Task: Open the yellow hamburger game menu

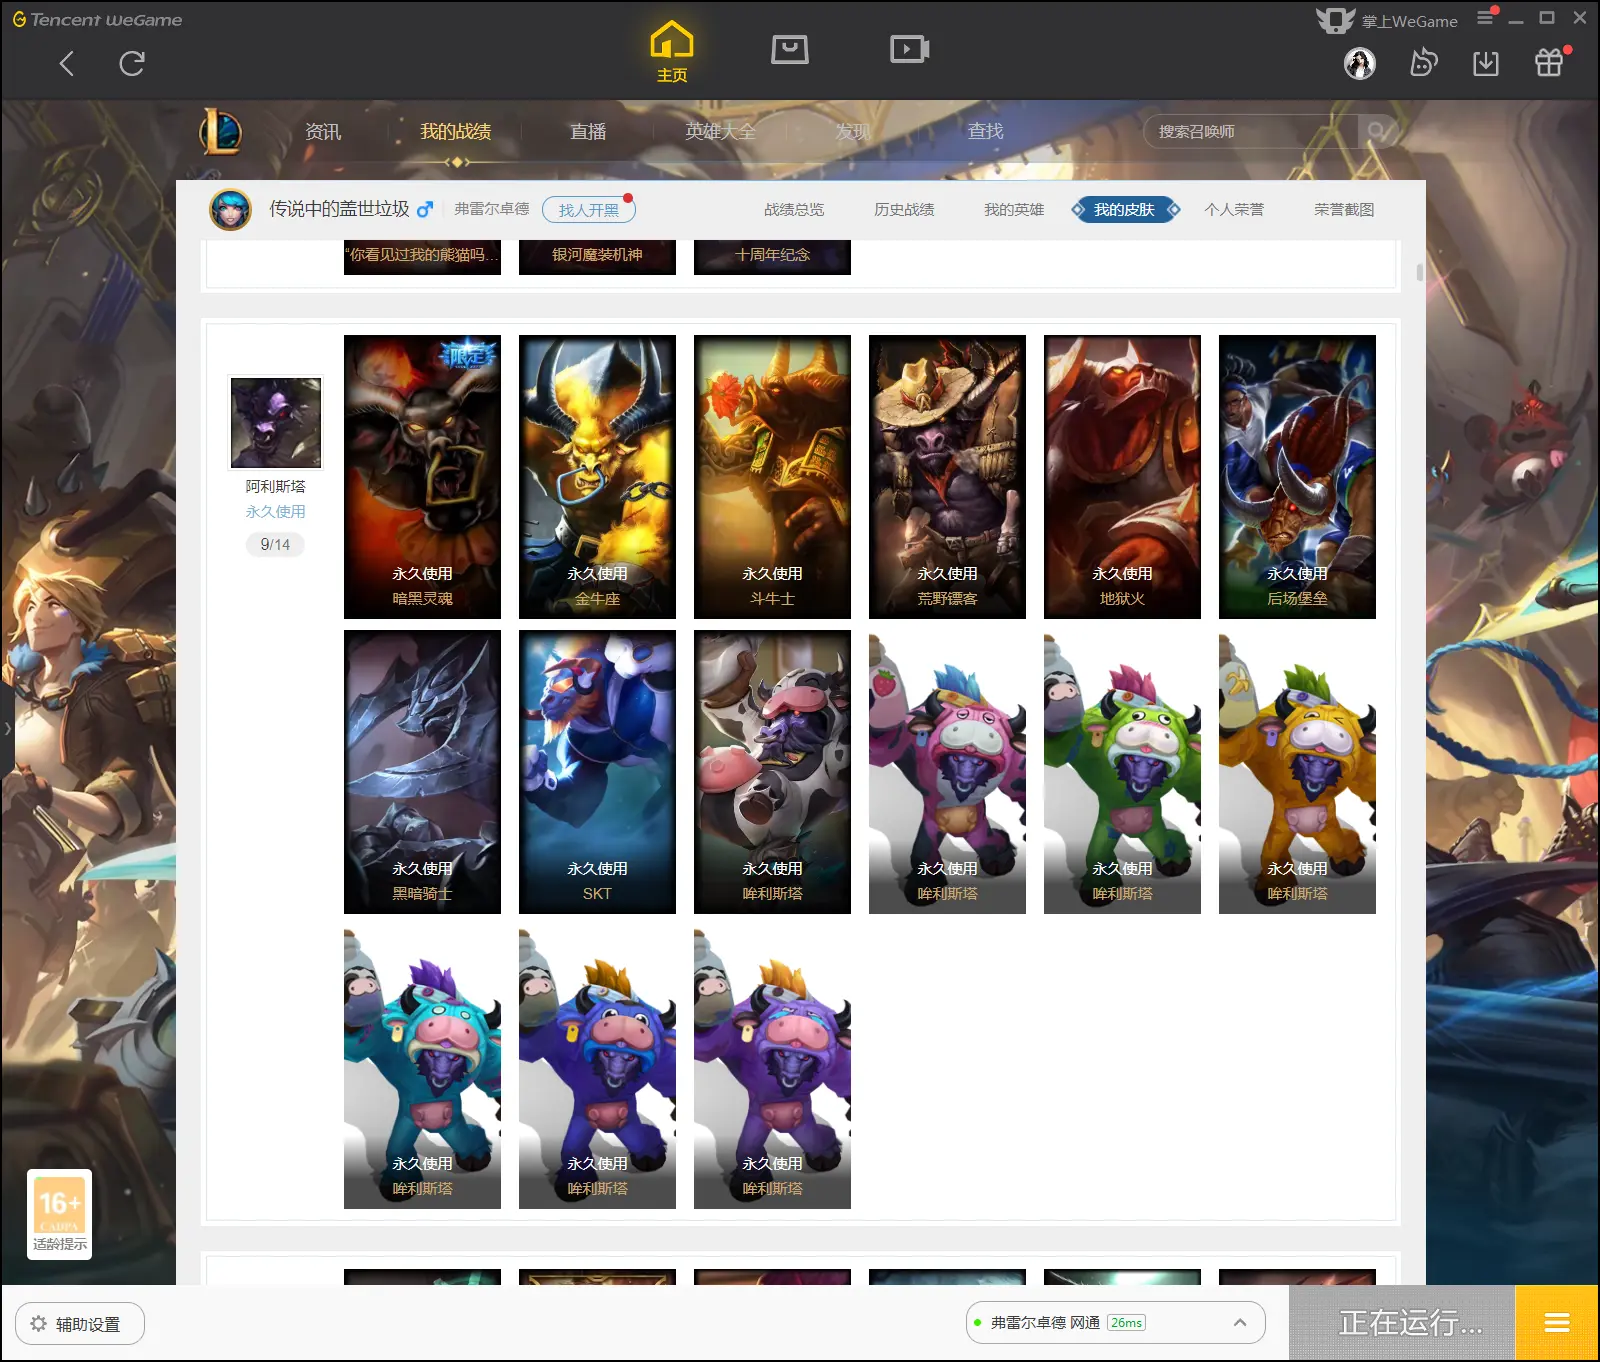Action: click(1557, 1323)
